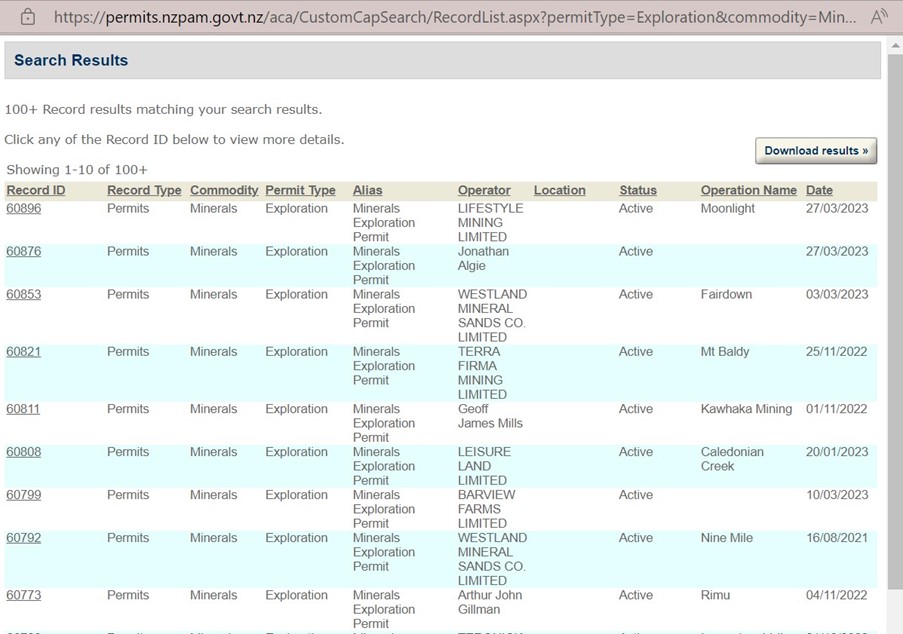
Task: Click the date 16/08/2021
Action: (837, 538)
